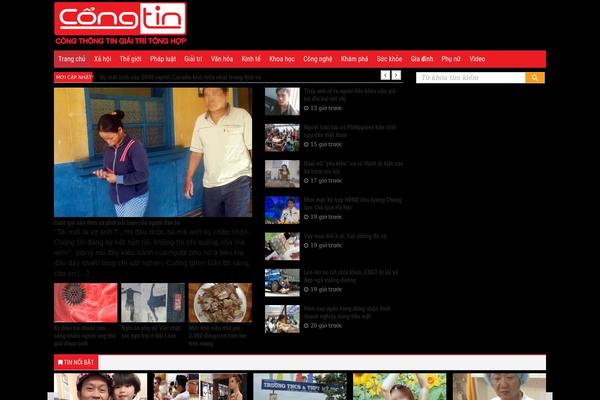Open the Công nghệ section

(318, 59)
